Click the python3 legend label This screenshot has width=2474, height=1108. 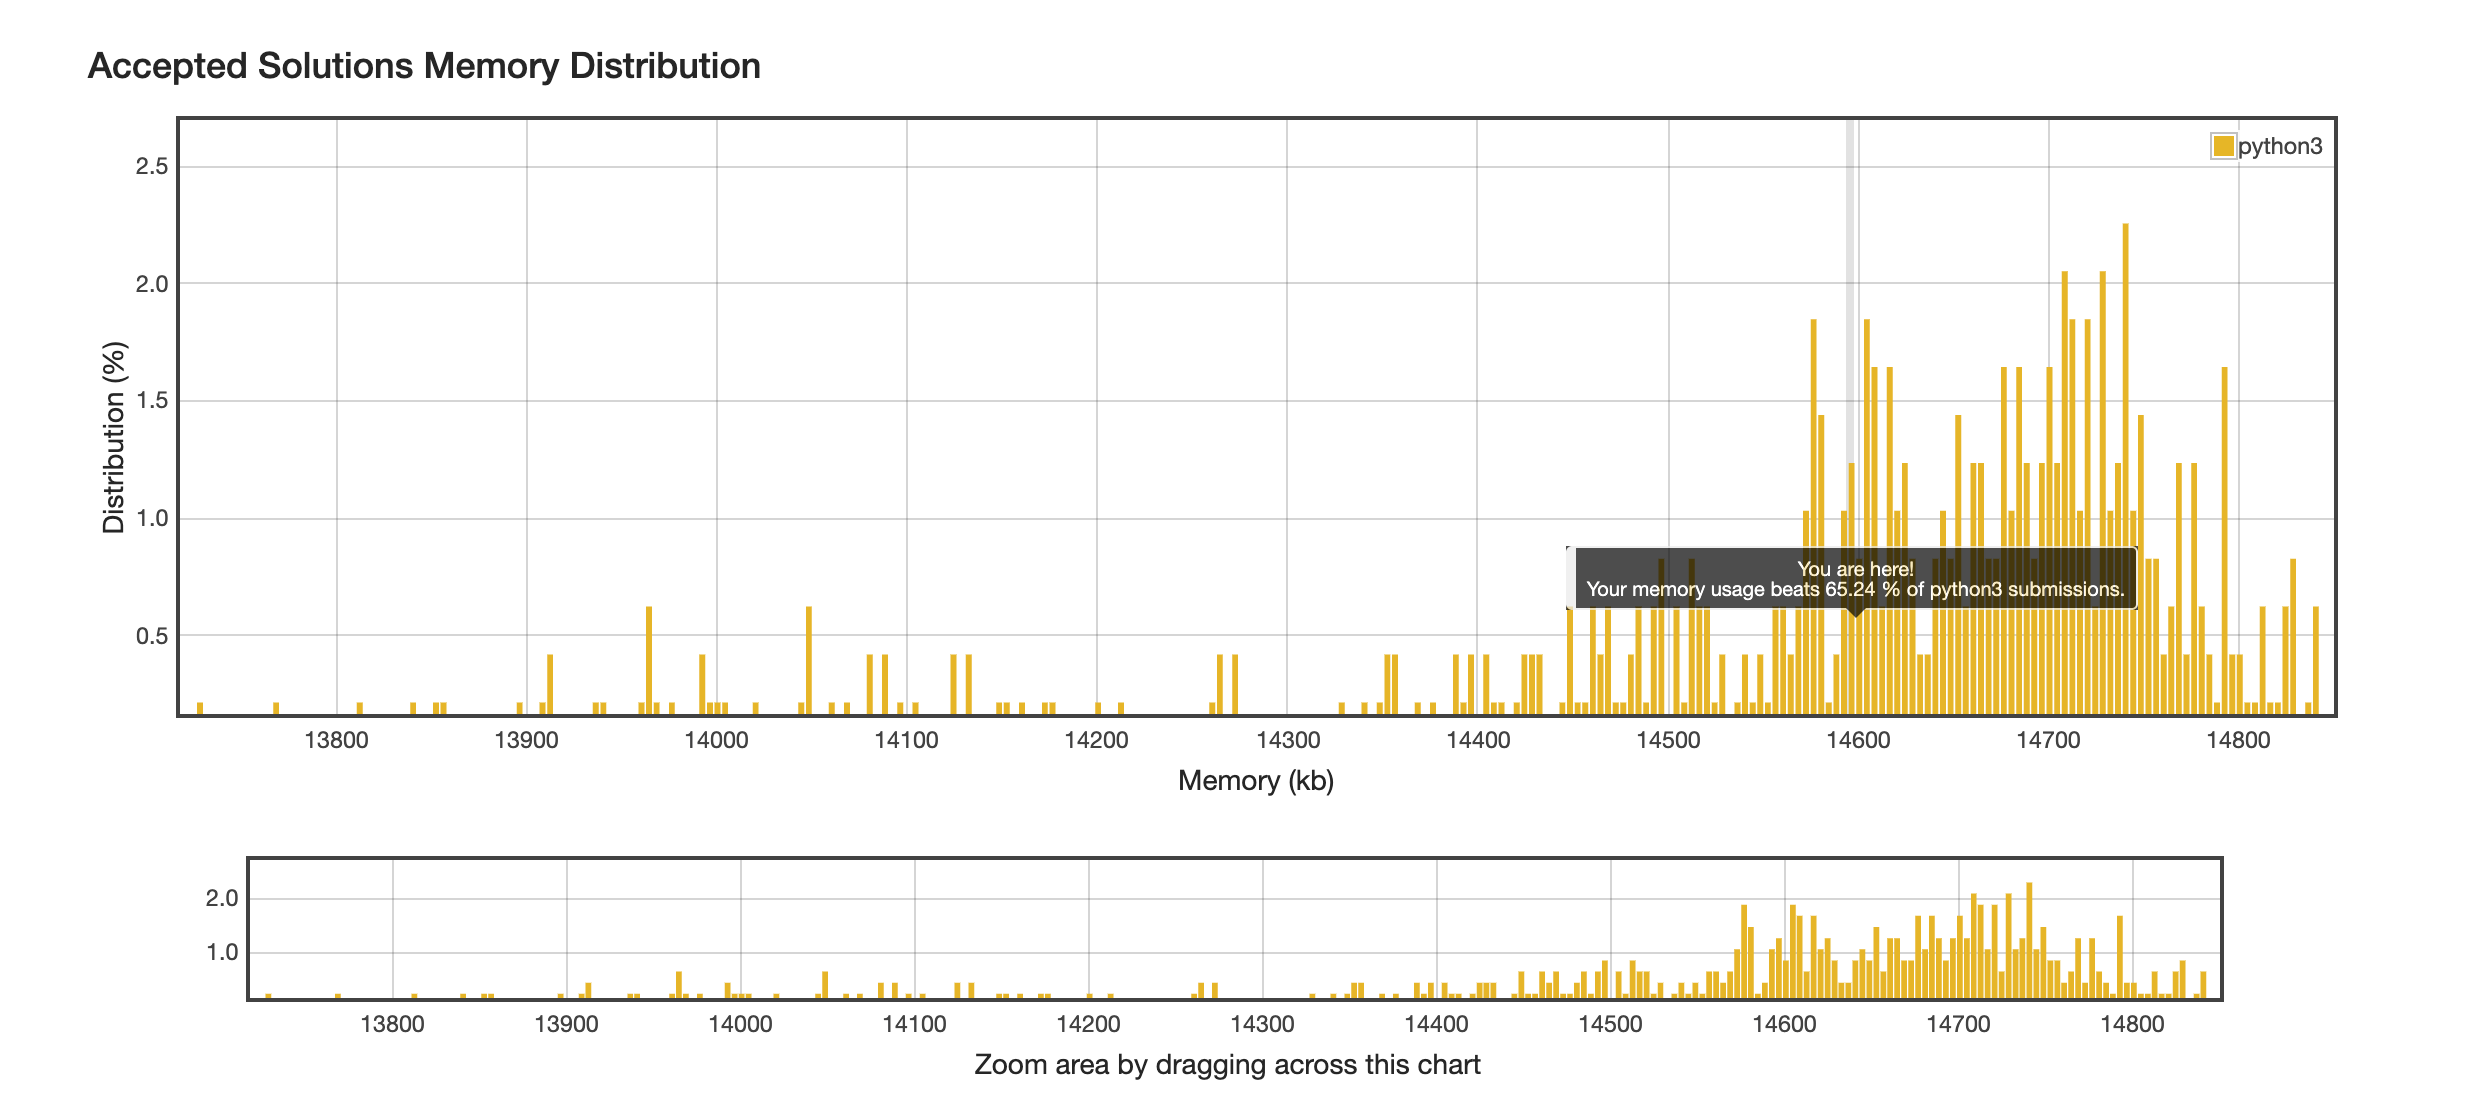pos(2280,147)
